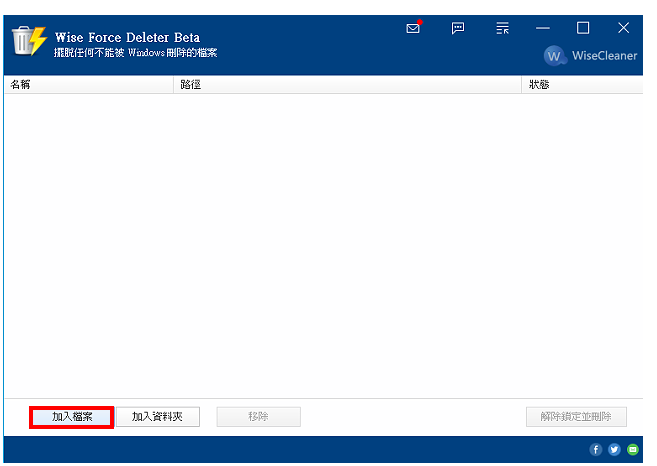The height and width of the screenshot is (466, 657).
Task: Visit the Twitter page icon
Action: point(614,450)
